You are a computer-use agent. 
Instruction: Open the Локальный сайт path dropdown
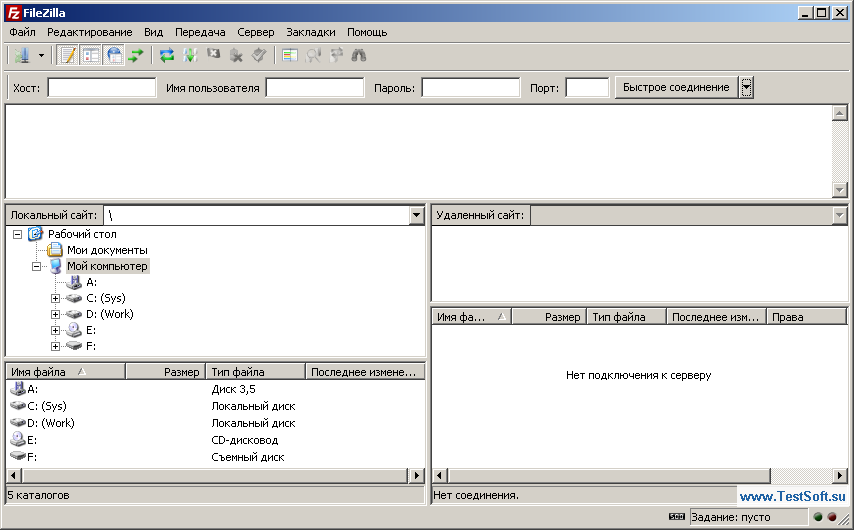tap(416, 215)
